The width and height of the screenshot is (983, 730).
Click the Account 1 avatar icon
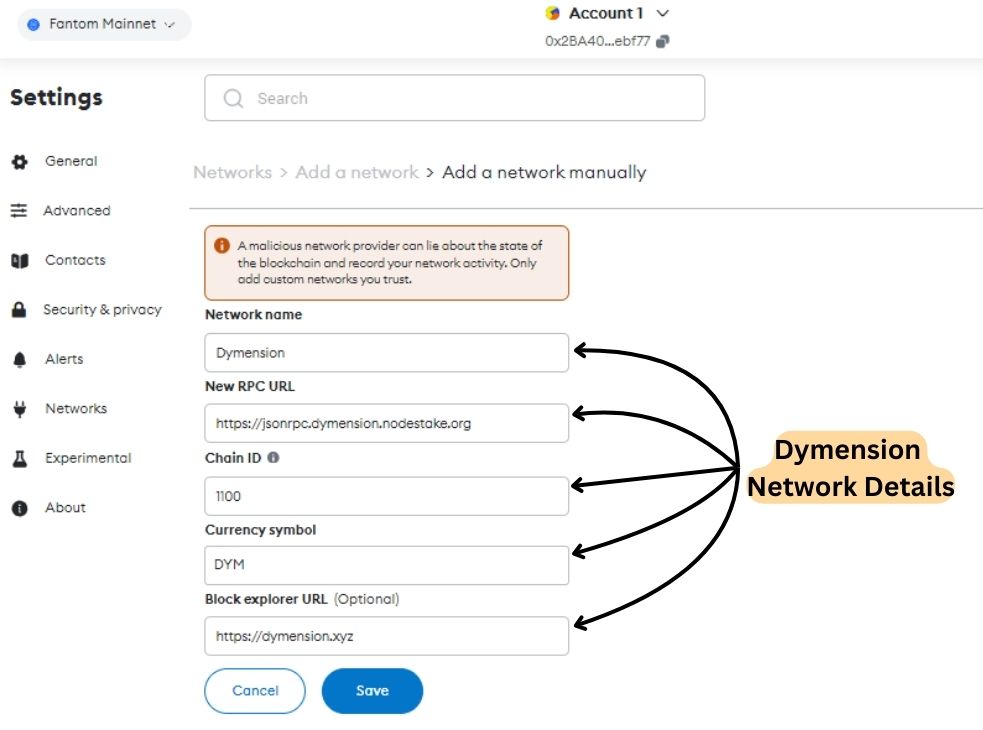point(552,13)
